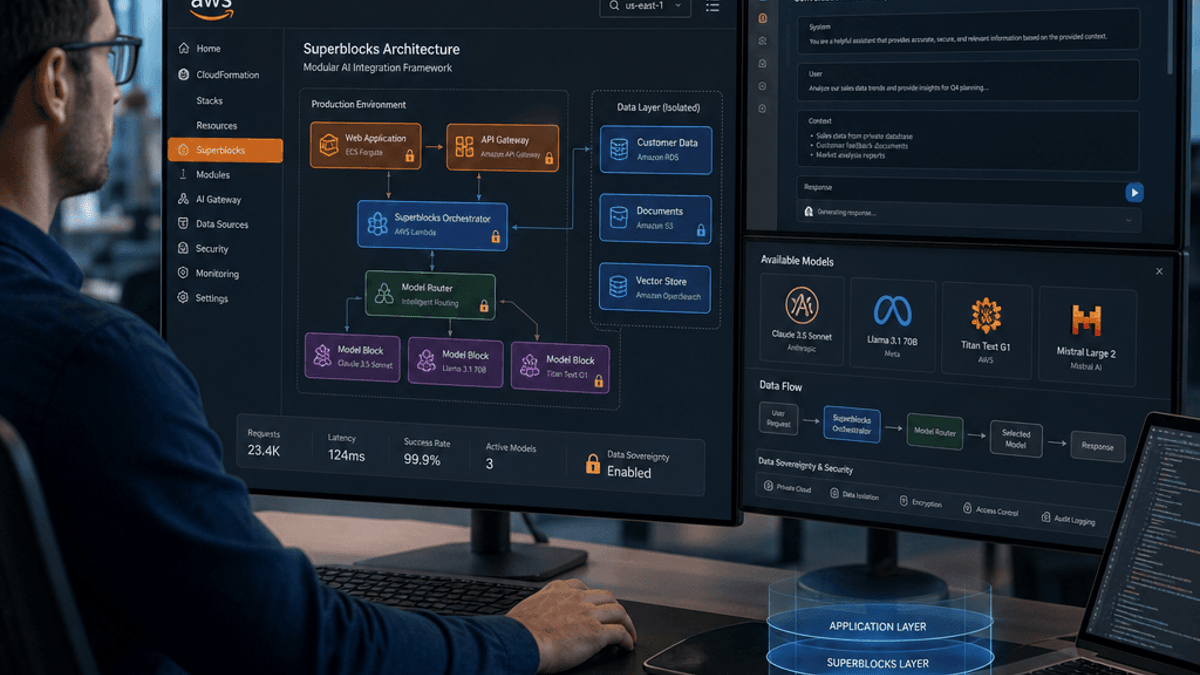
Task: Click the blue play button beside Response
Action: [x=1134, y=192]
